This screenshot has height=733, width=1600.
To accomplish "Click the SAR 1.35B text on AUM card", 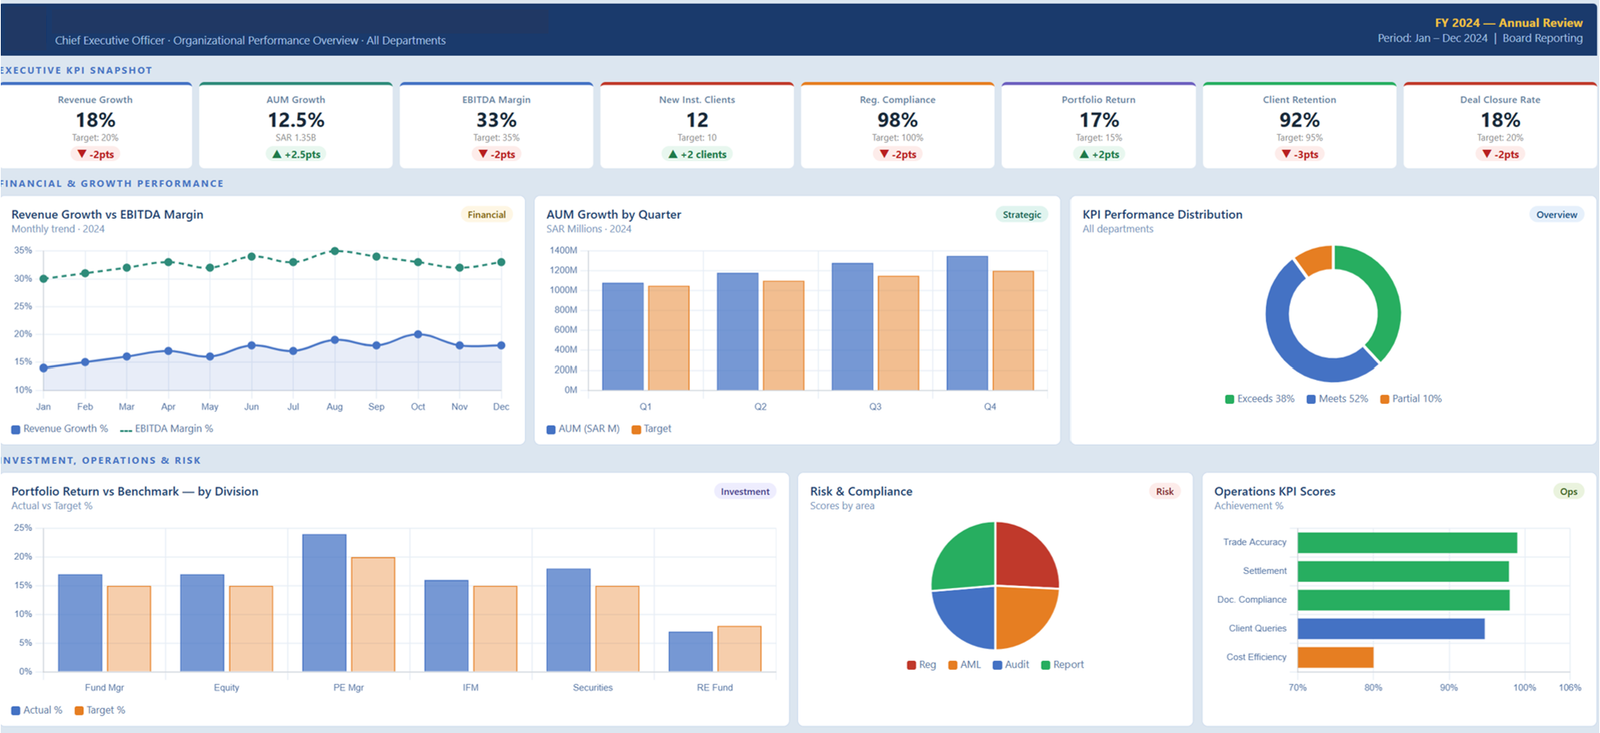I will (296, 138).
